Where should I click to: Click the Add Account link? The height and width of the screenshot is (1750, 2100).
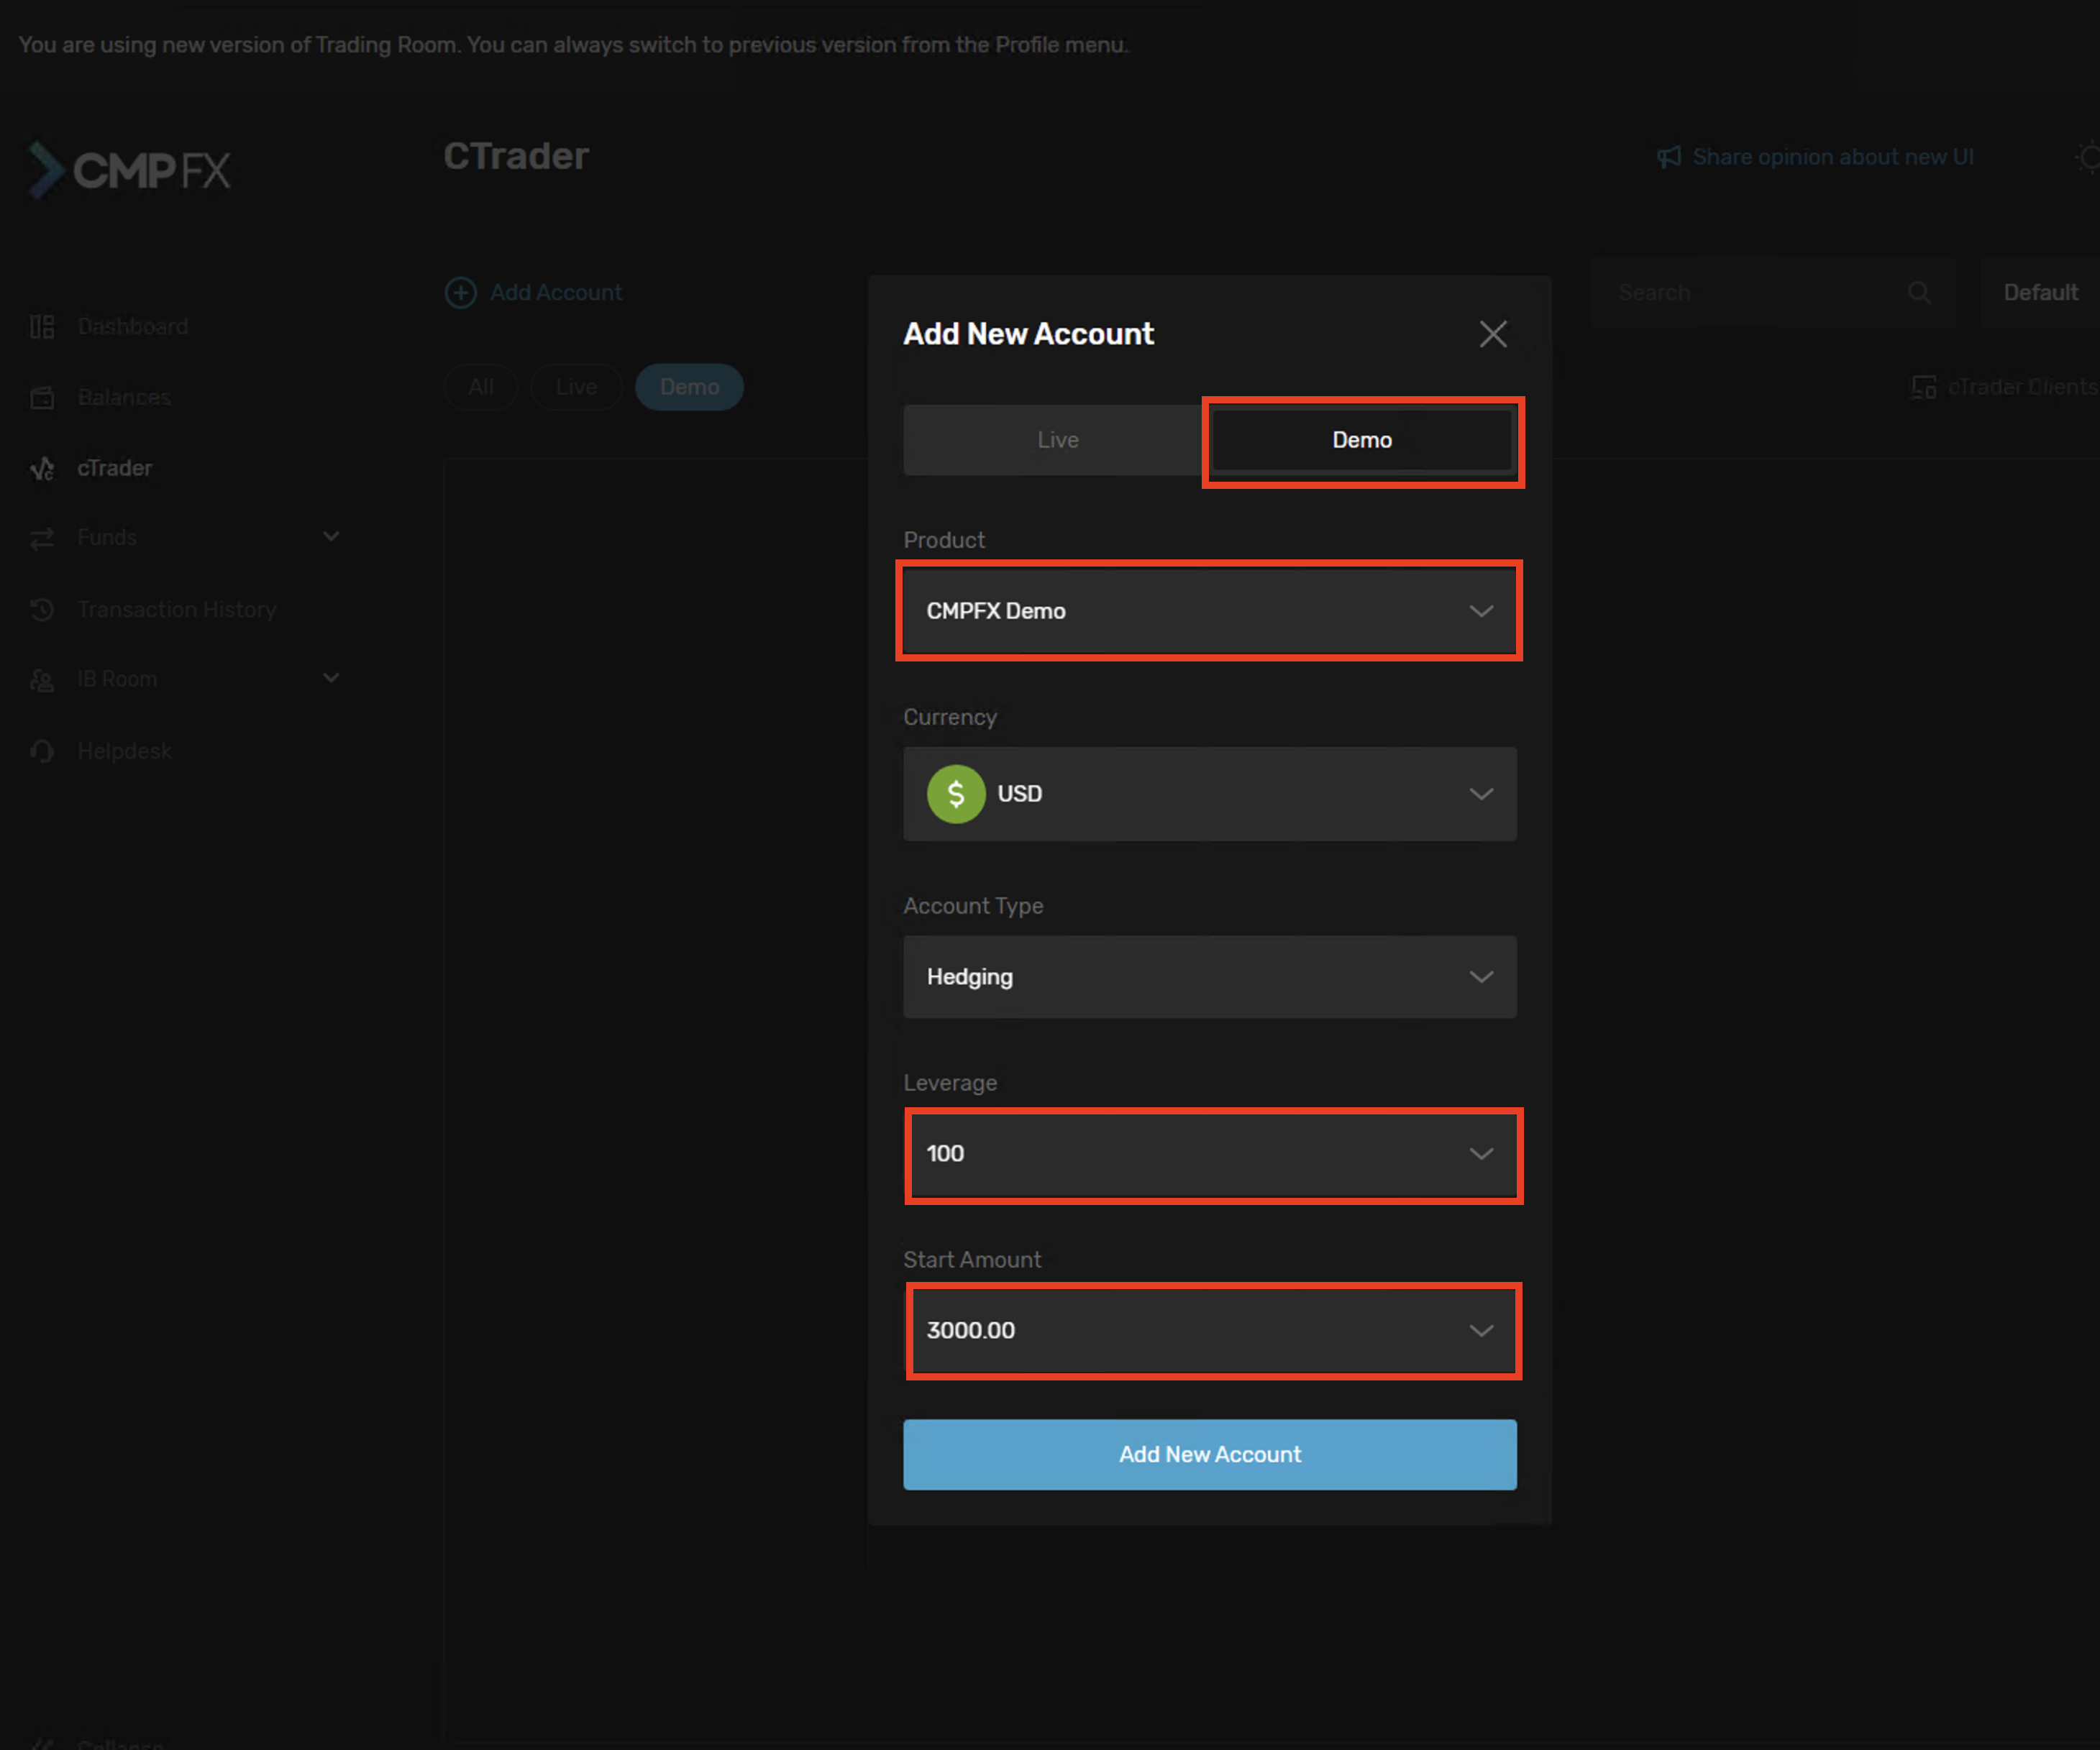(556, 293)
